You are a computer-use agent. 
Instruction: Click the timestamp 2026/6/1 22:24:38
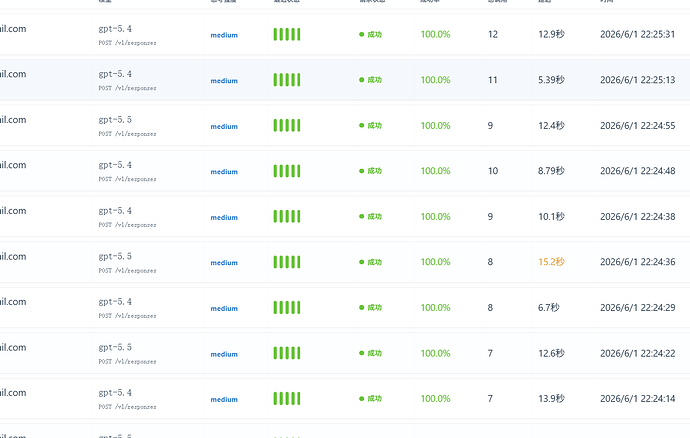tap(637, 217)
